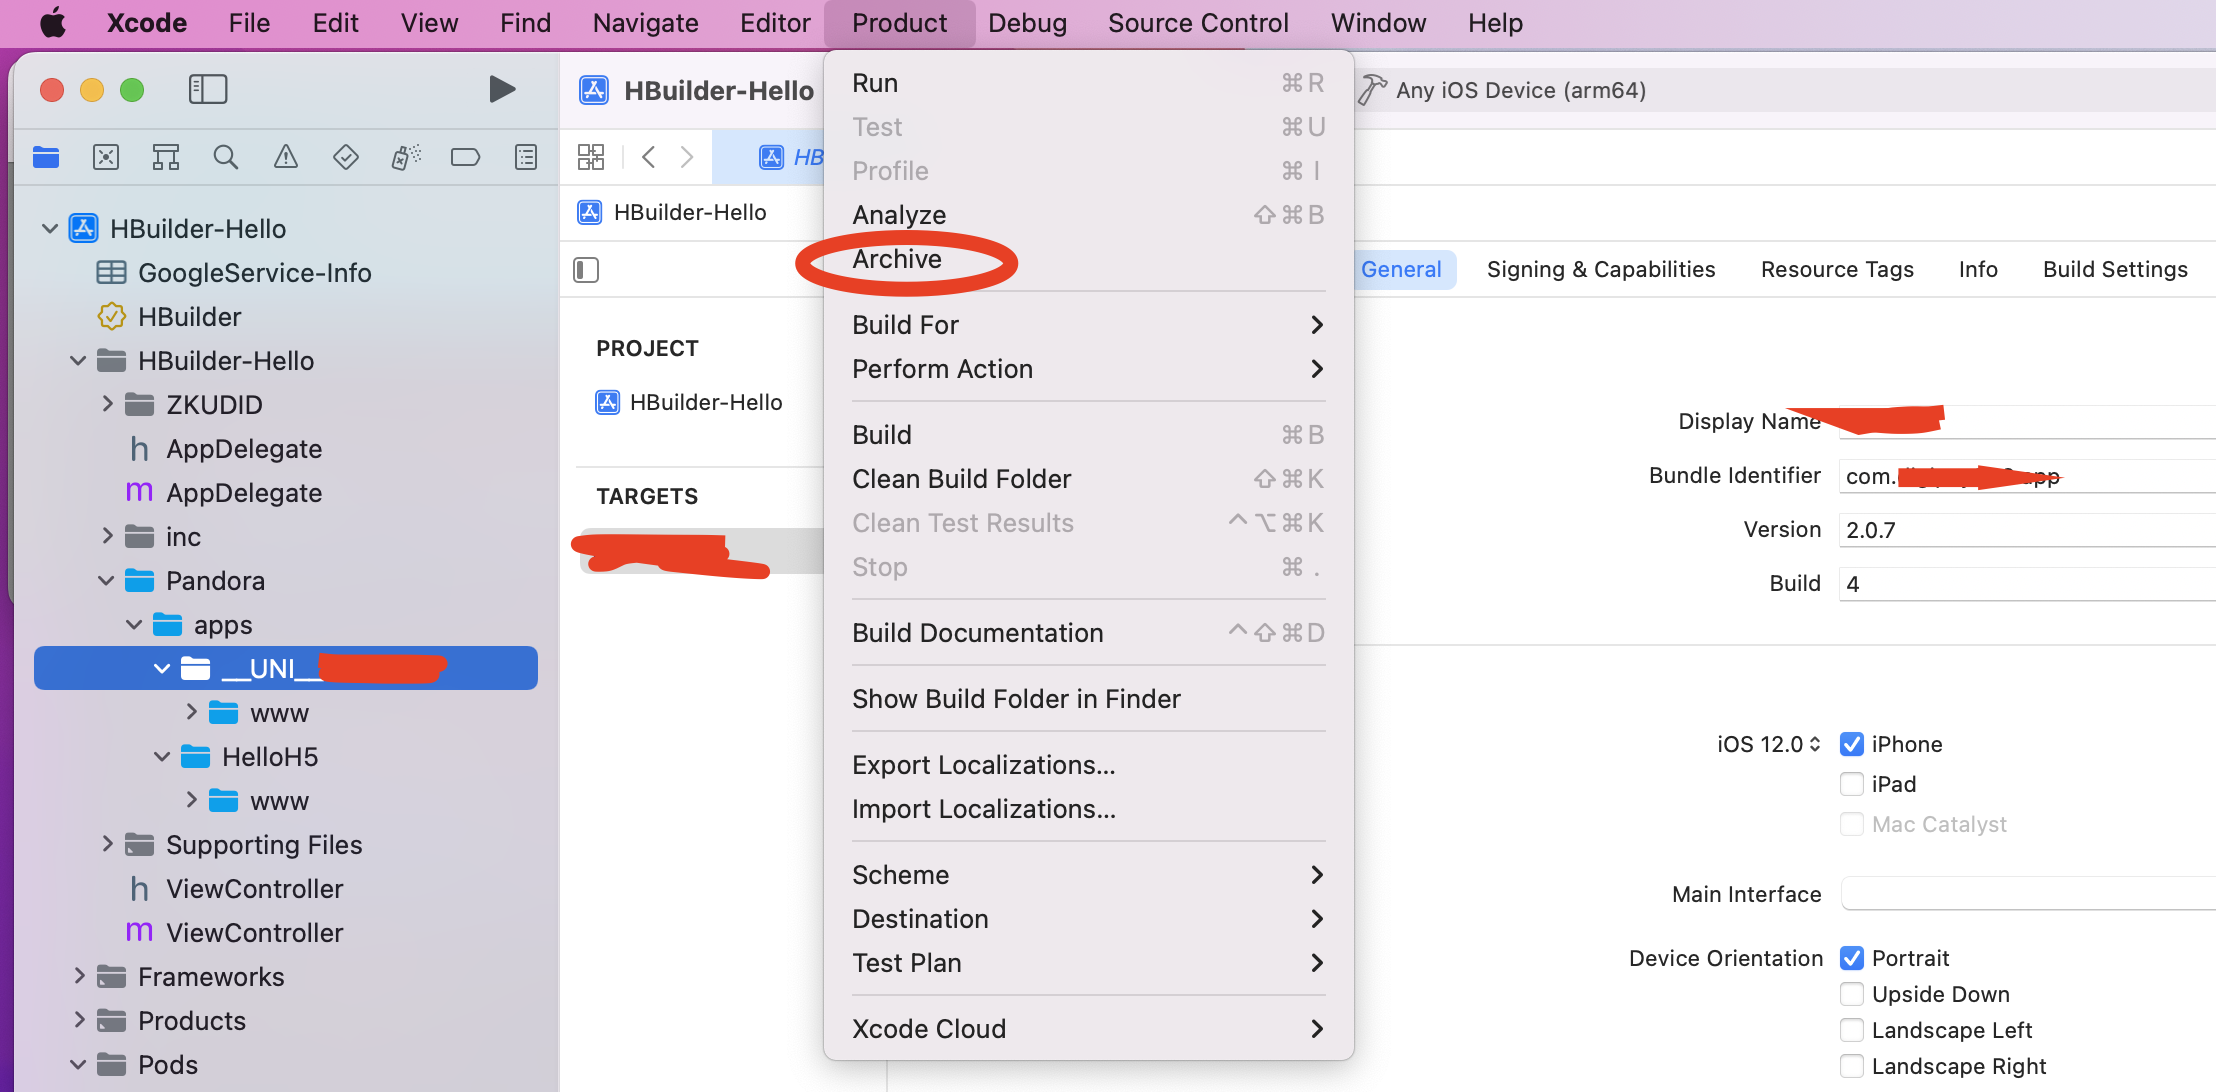Open the Report navigator icon
Screen dimensions: 2216x1092
[x=526, y=157]
